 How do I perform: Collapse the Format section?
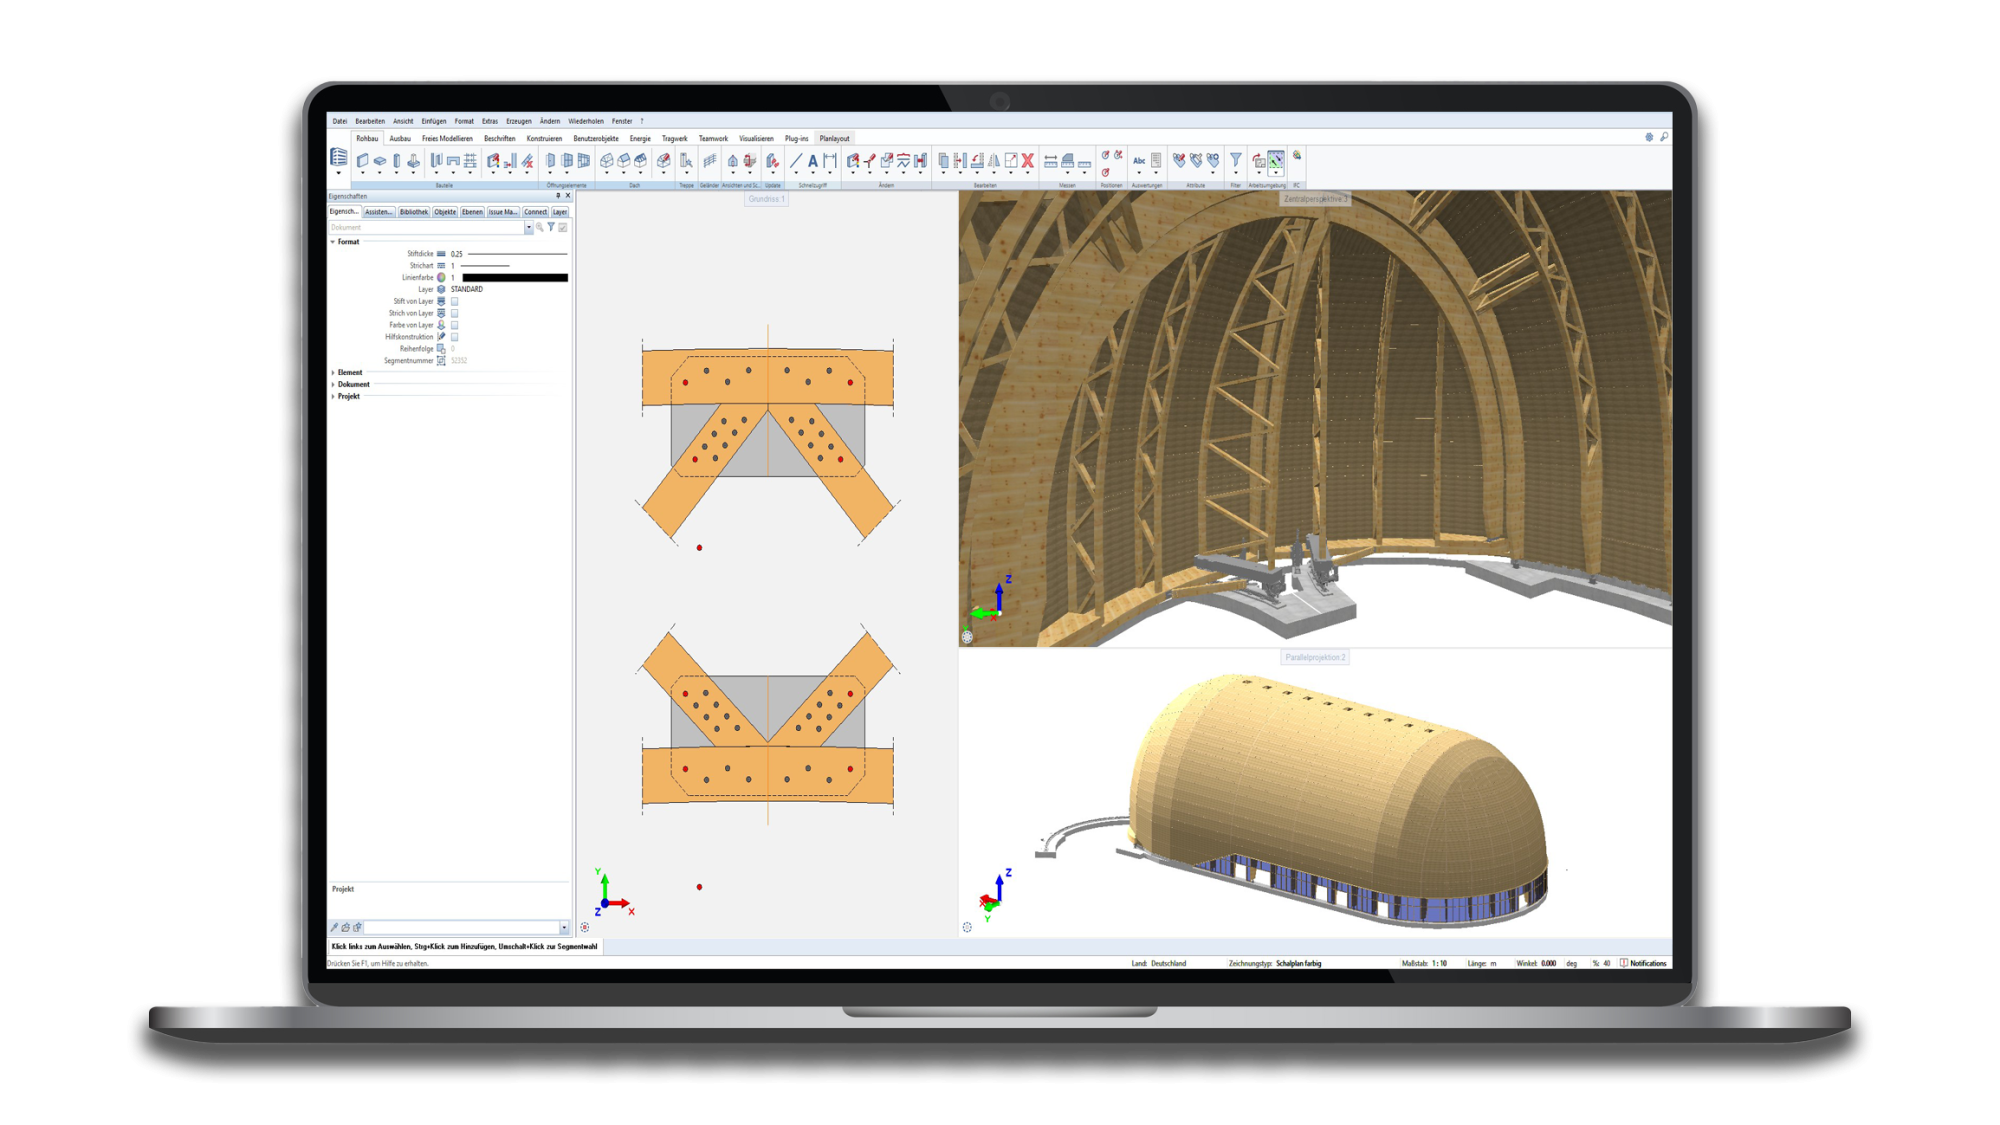(333, 242)
